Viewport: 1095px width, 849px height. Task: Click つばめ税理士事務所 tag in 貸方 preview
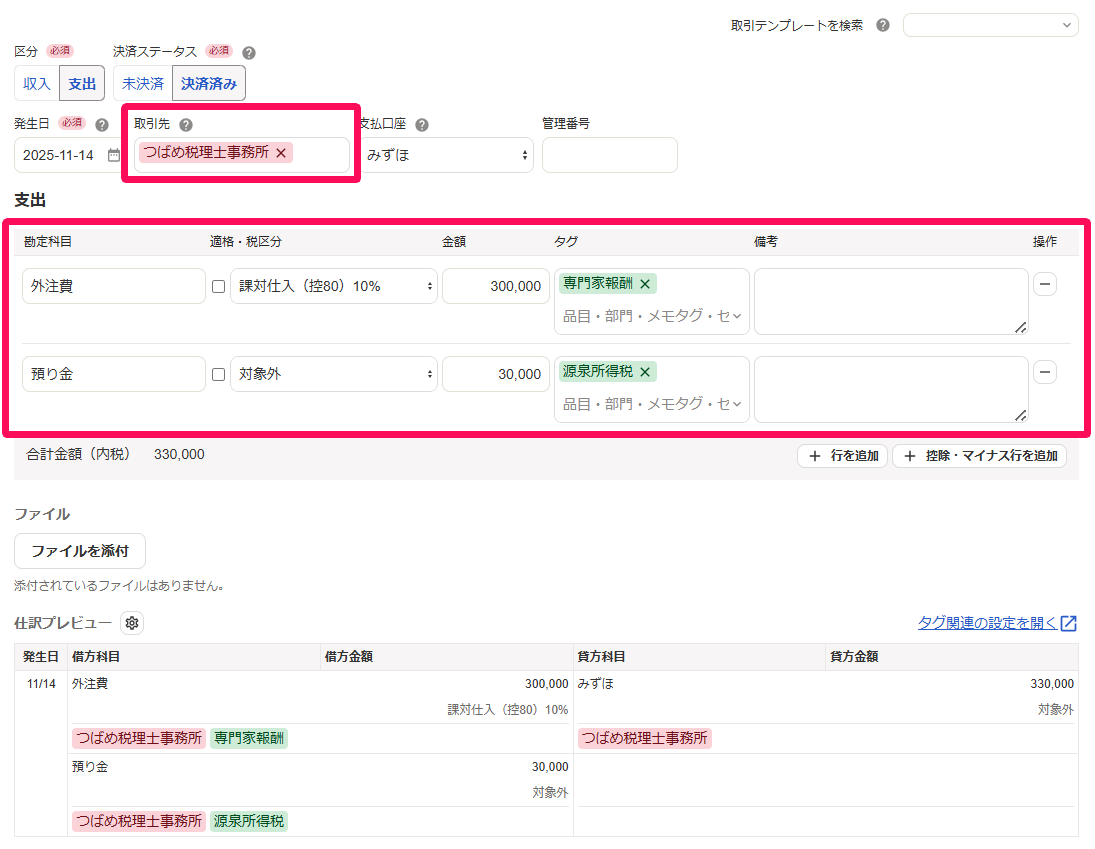(x=645, y=738)
